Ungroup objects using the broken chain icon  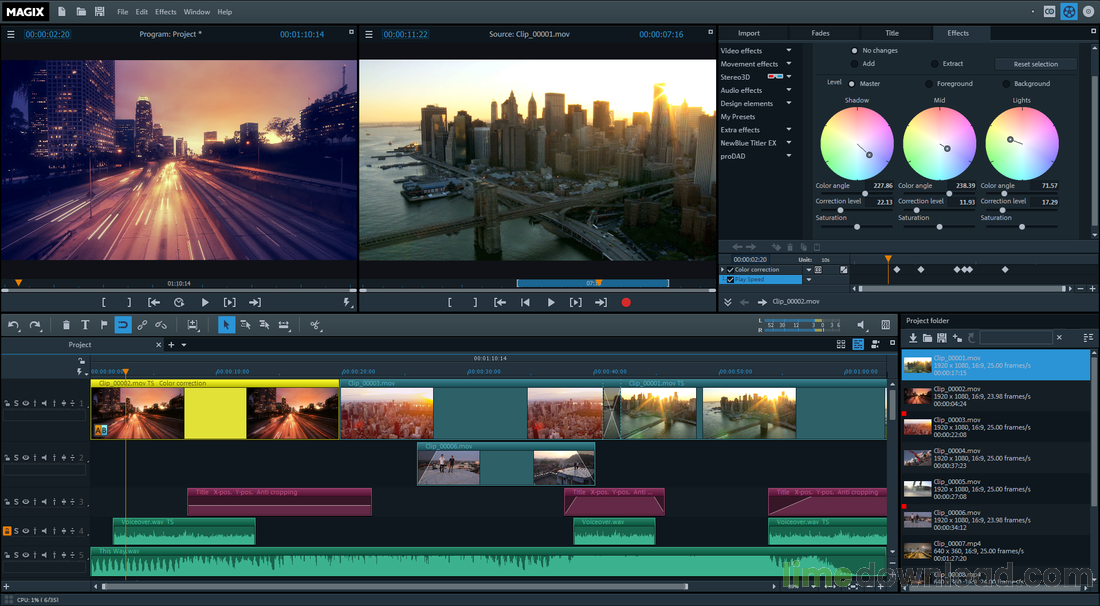pyautogui.click(x=160, y=324)
